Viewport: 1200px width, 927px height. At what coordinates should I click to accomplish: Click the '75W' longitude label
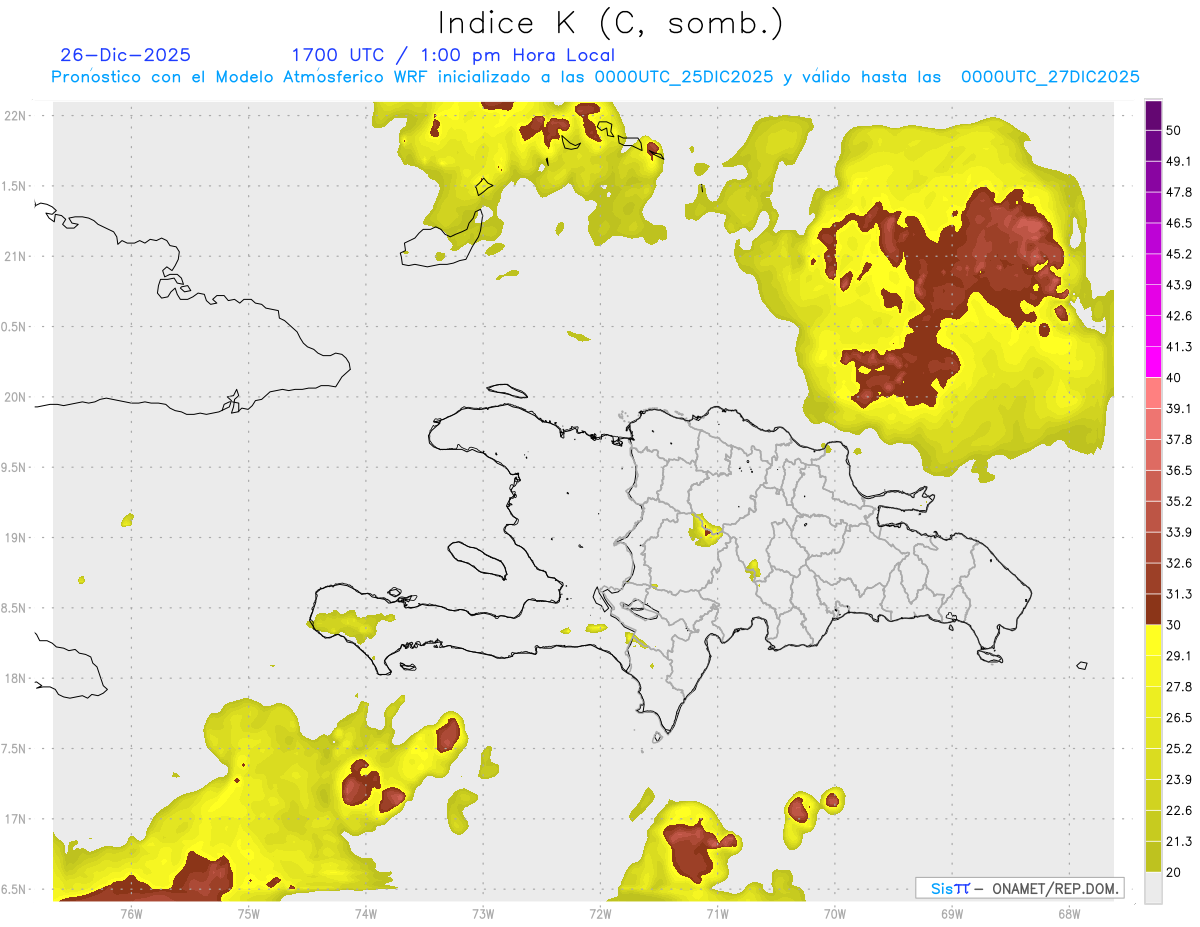(248, 915)
